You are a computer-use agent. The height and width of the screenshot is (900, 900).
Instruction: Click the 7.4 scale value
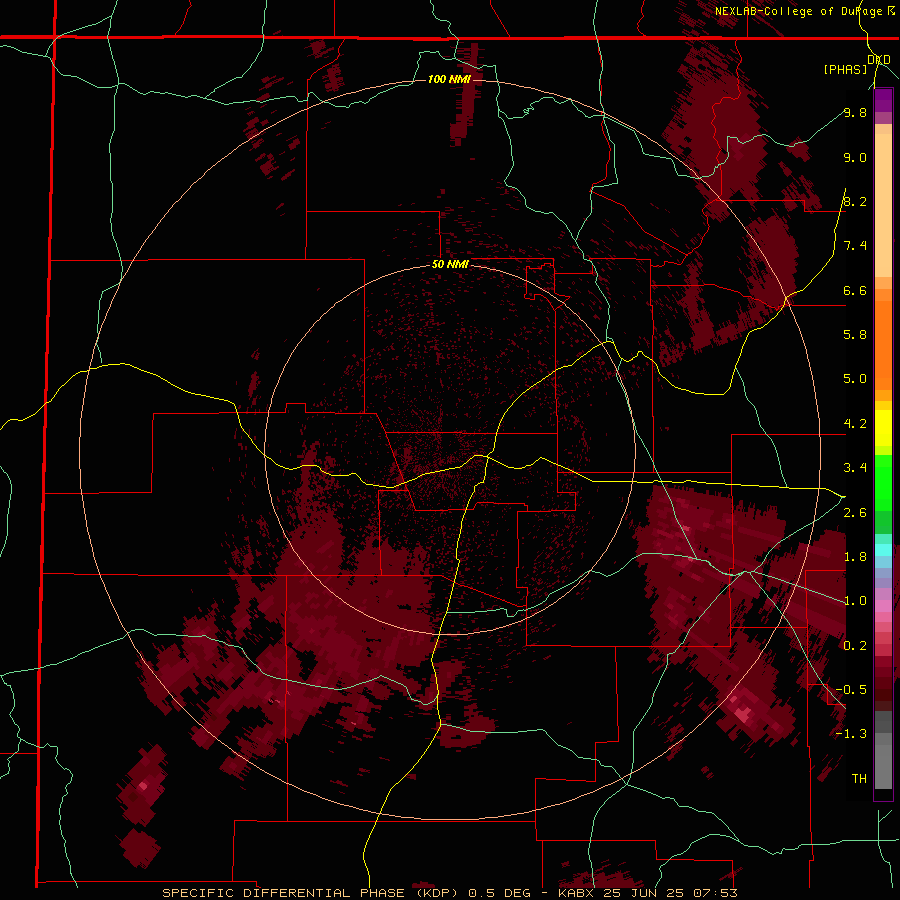pyautogui.click(x=855, y=246)
